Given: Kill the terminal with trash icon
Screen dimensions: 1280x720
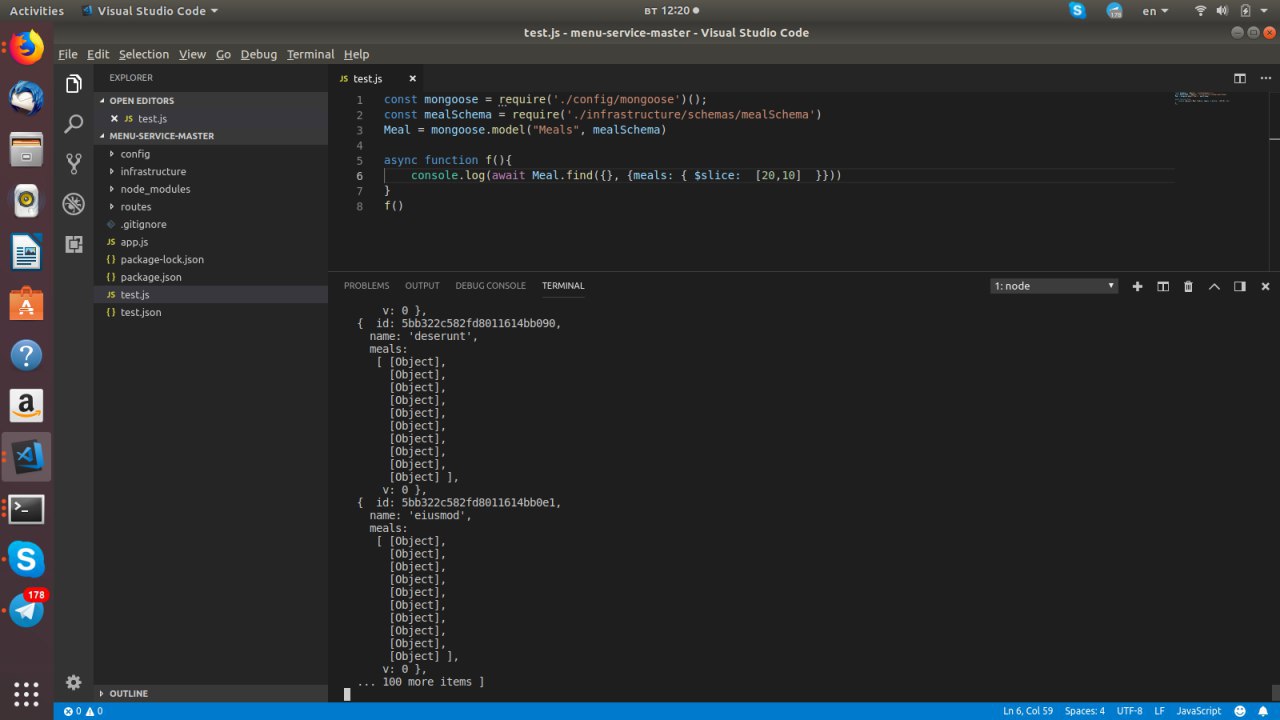Looking at the screenshot, I should pos(1188,286).
